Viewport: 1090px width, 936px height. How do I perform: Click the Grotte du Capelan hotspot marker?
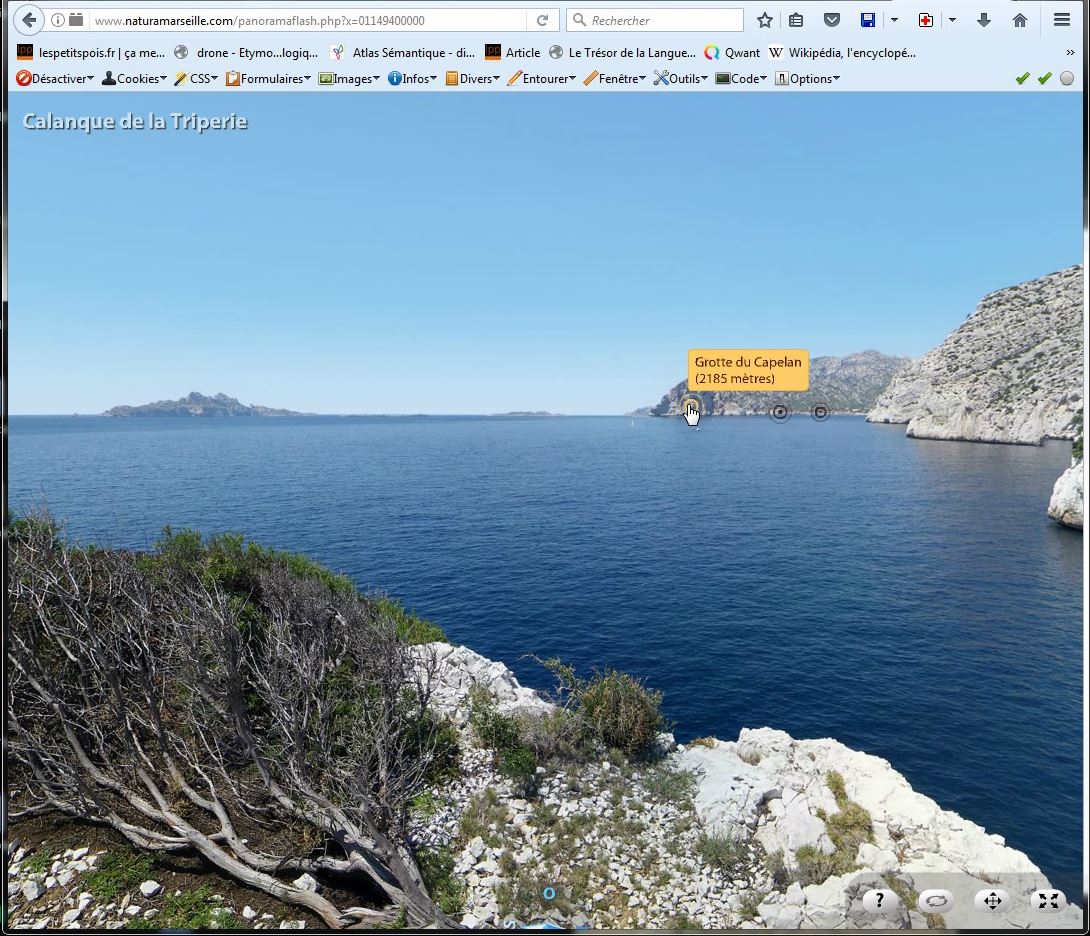point(689,408)
